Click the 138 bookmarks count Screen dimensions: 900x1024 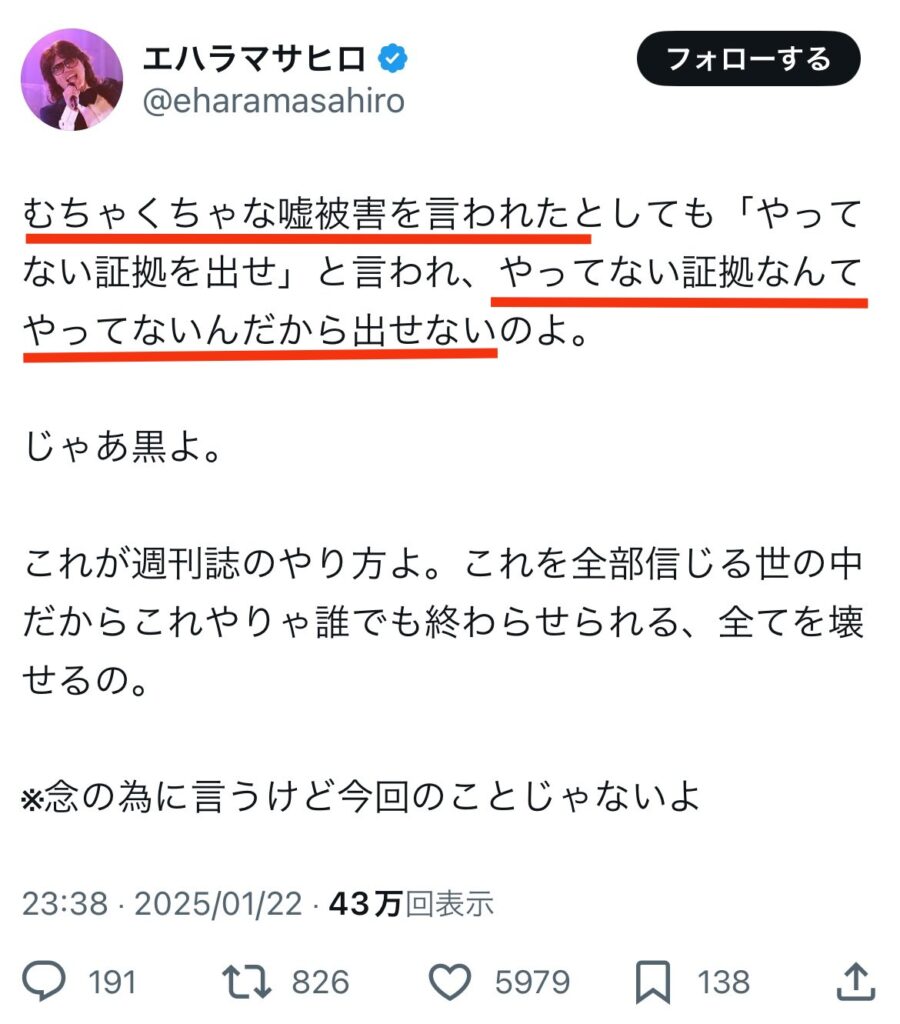(723, 982)
